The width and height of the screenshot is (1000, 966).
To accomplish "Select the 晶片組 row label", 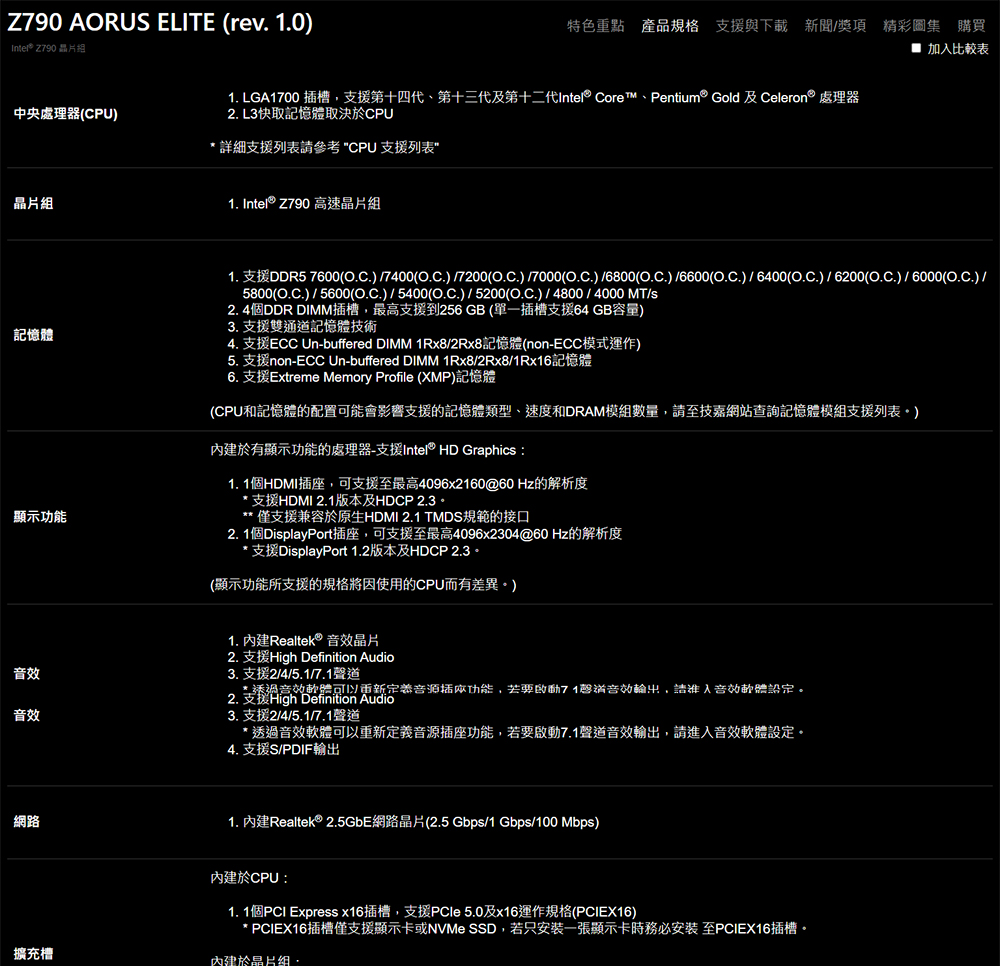I will point(33,203).
